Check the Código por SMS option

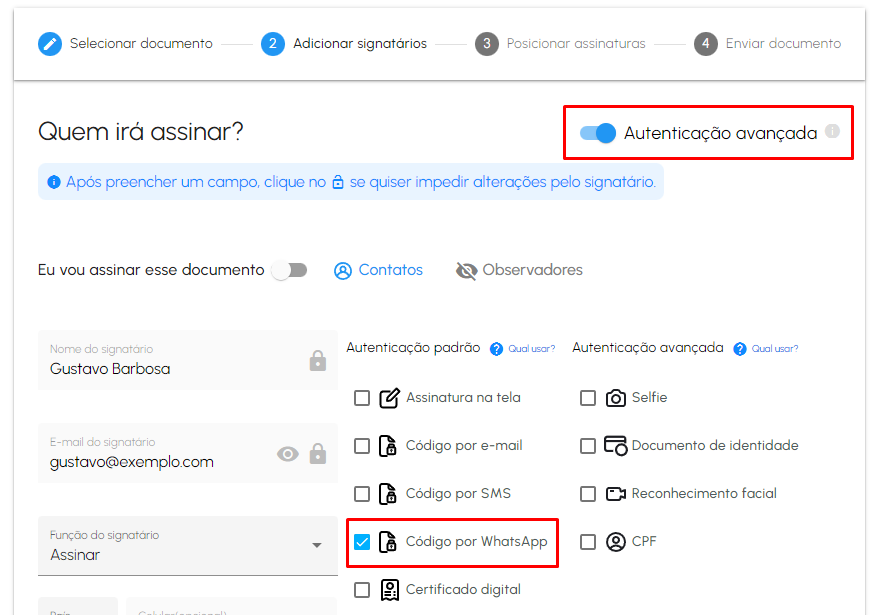362,493
